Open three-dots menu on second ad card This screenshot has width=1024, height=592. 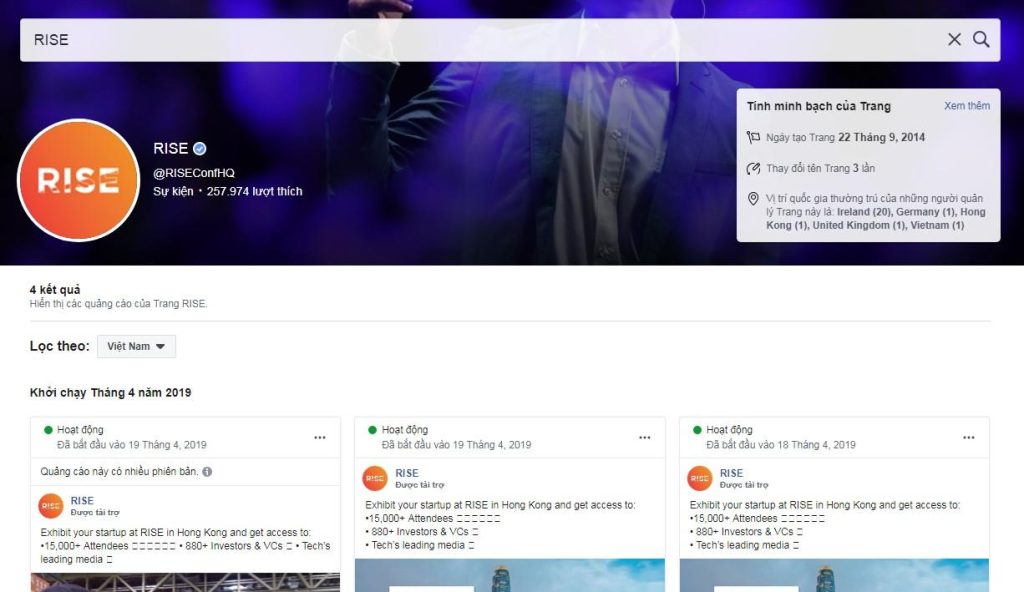pyautogui.click(x=645, y=438)
